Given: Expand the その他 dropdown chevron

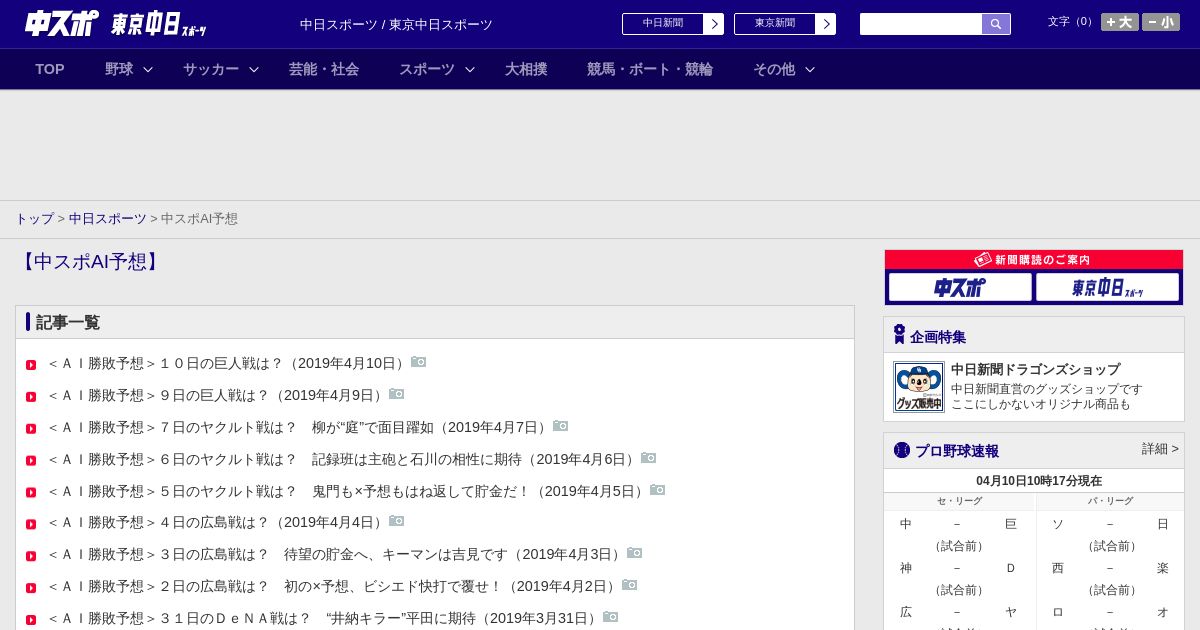Looking at the screenshot, I should pyautogui.click(x=810, y=69).
